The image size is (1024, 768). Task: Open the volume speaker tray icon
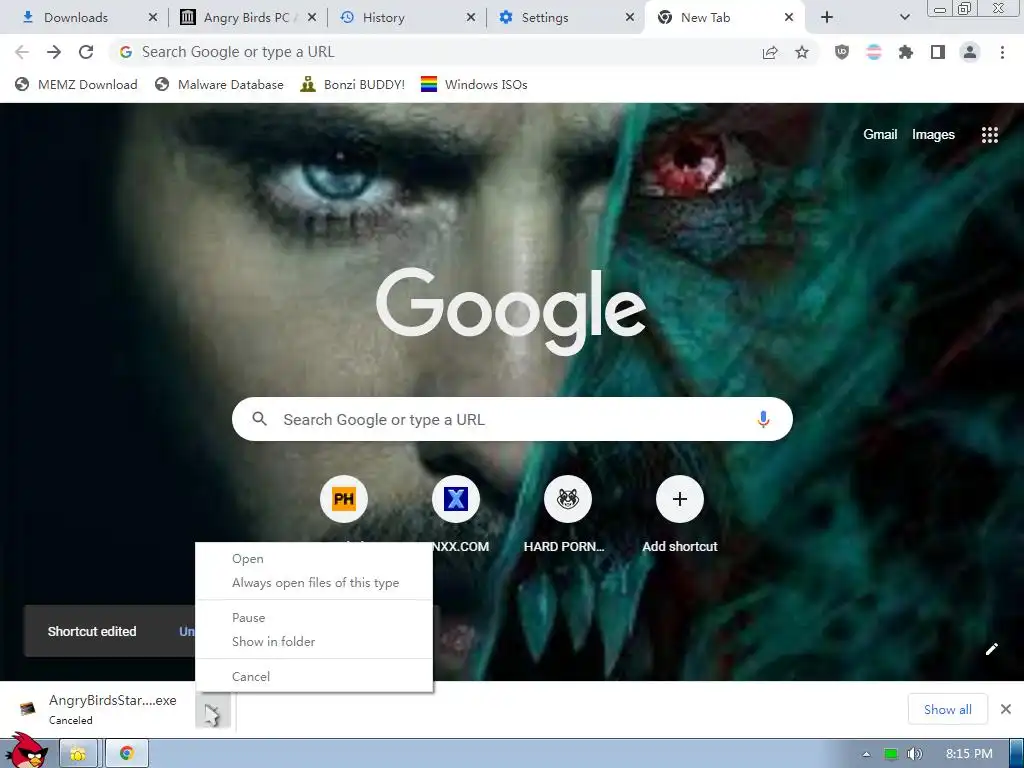click(914, 754)
